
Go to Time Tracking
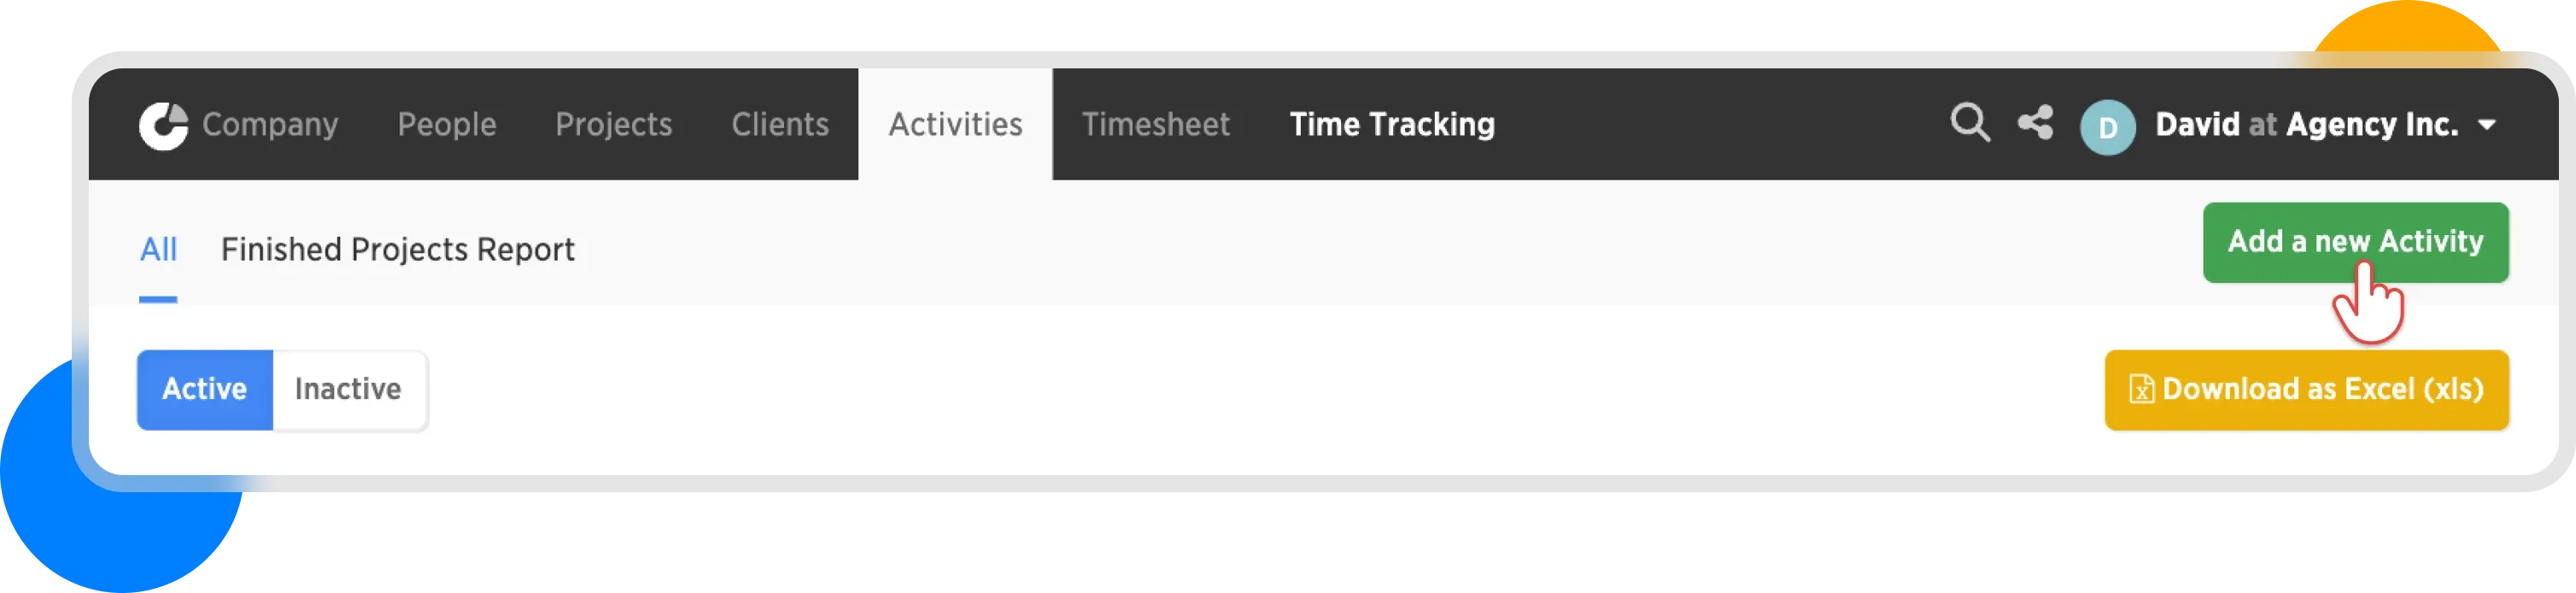coord(1392,125)
